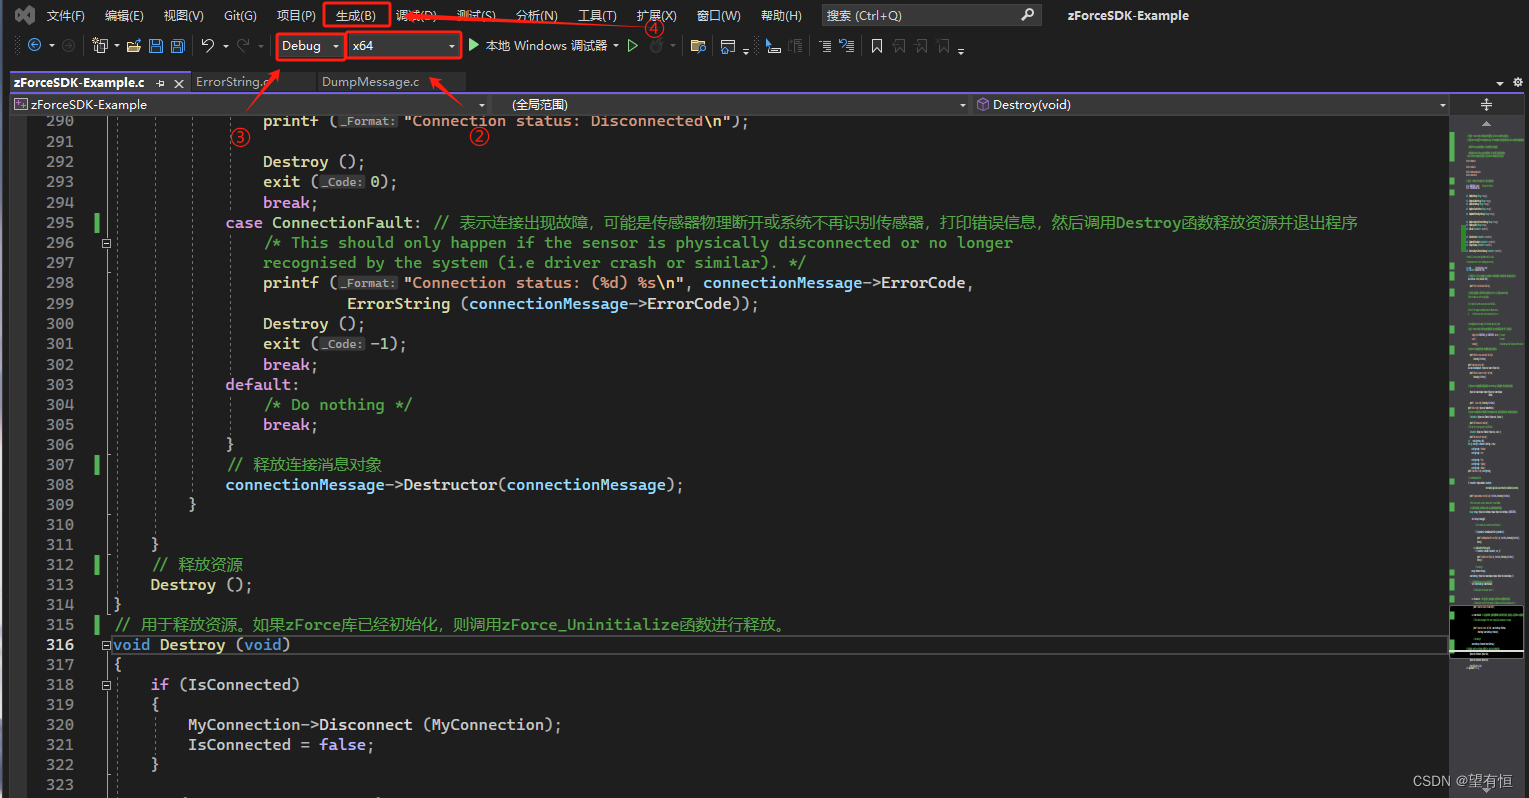The image size is (1529, 798).
Task: Click the 'default:' label on line 303
Action: point(262,385)
